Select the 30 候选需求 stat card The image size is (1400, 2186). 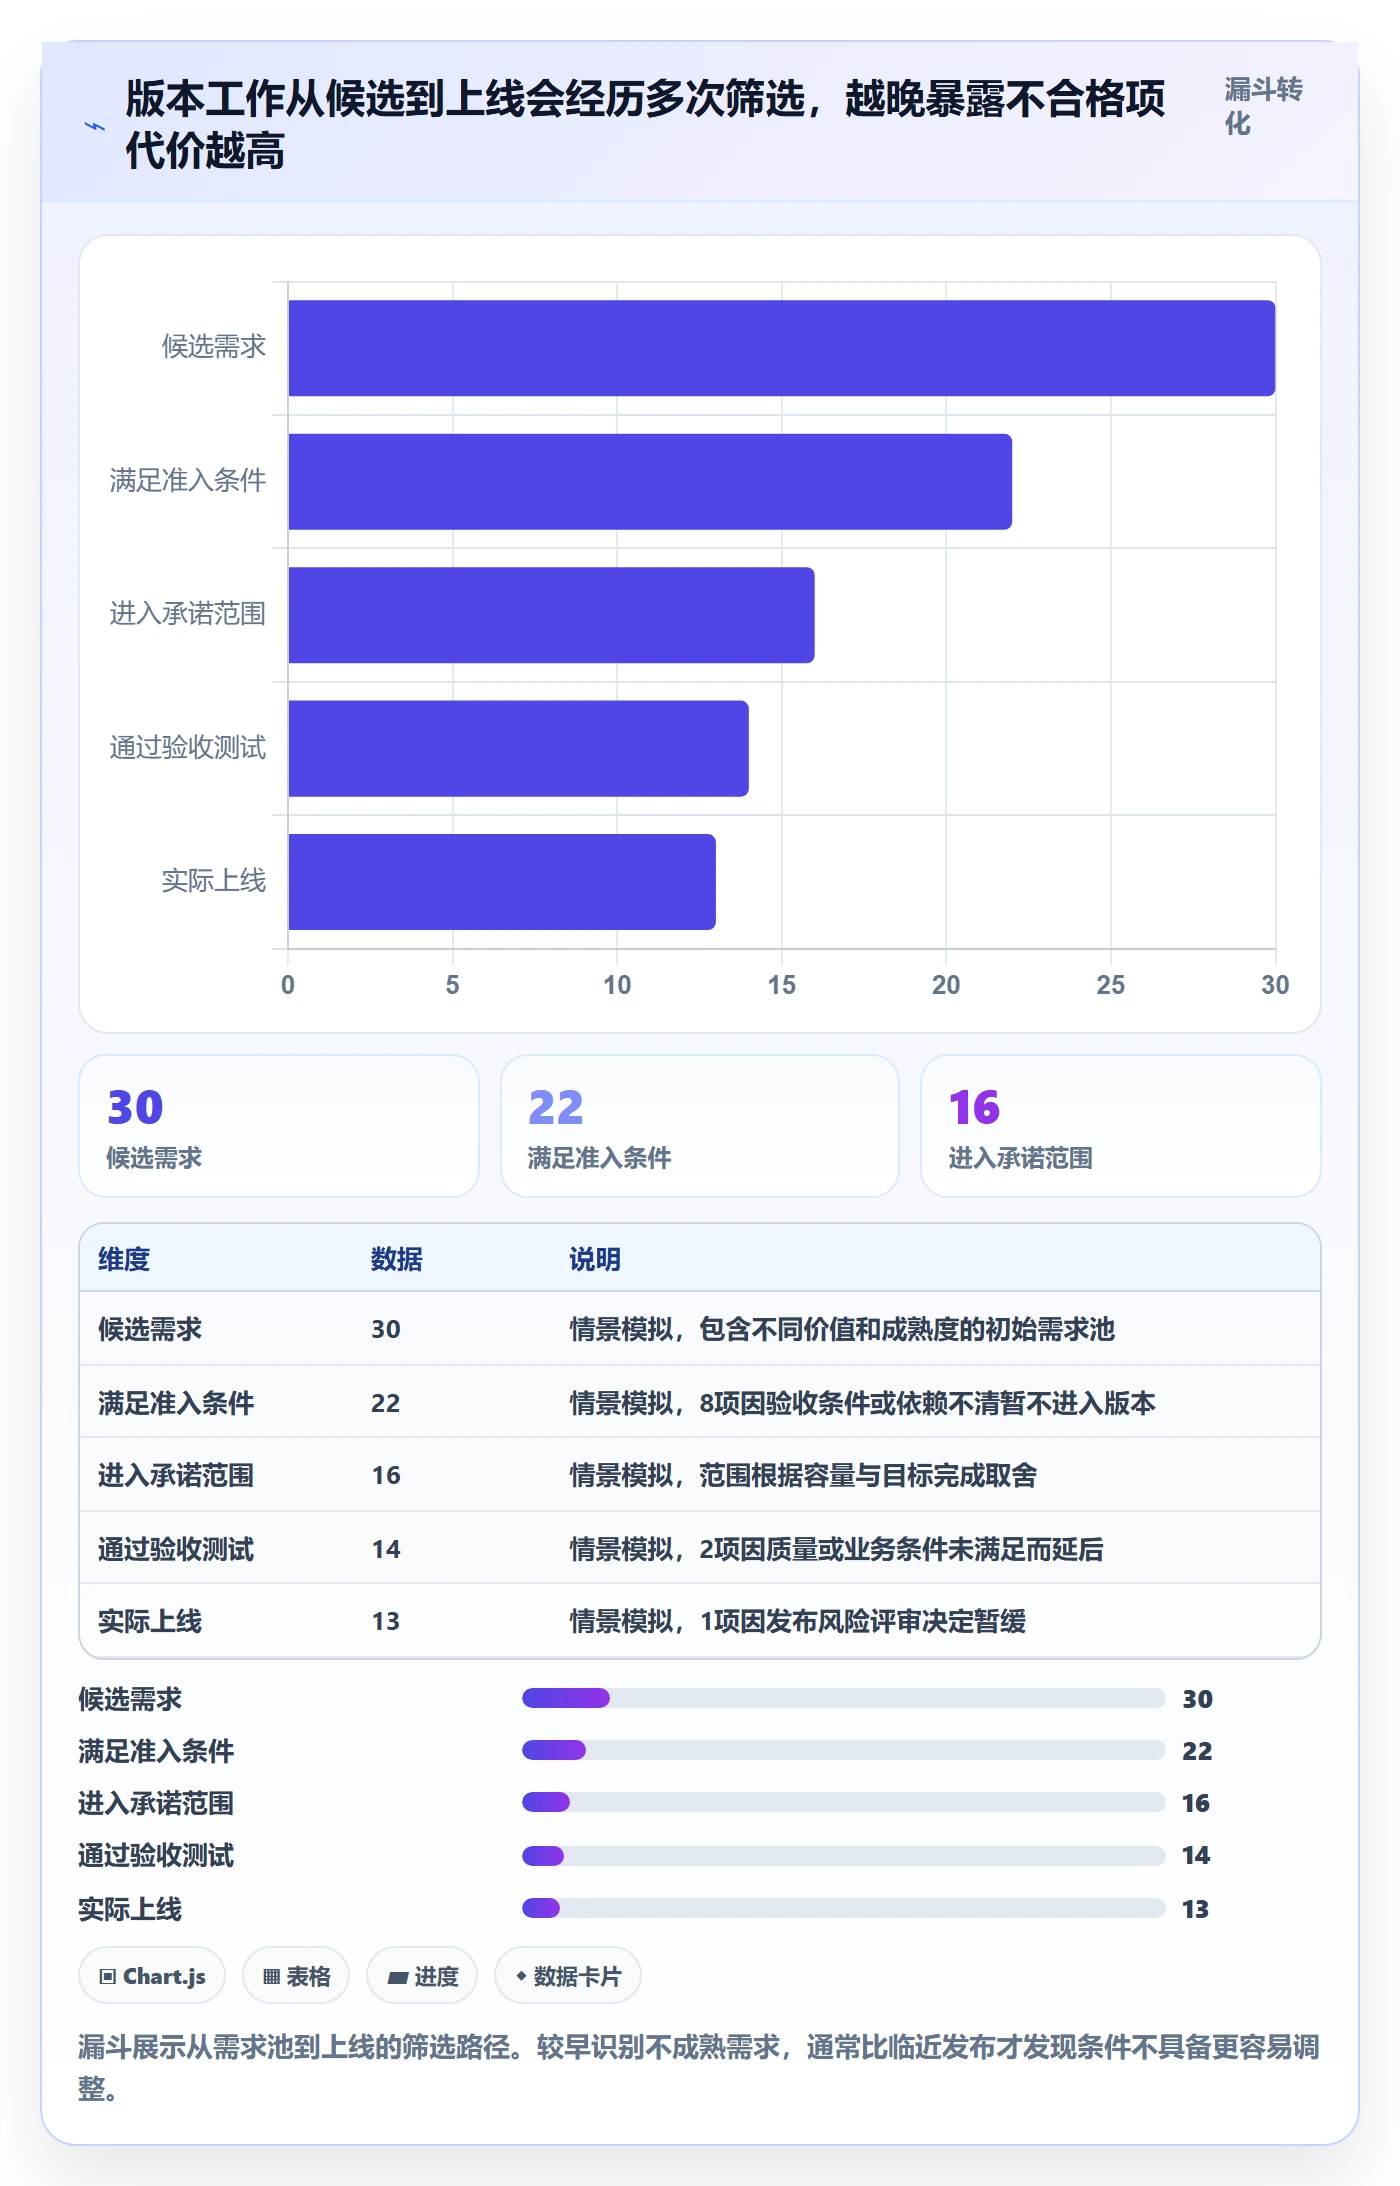(279, 1126)
